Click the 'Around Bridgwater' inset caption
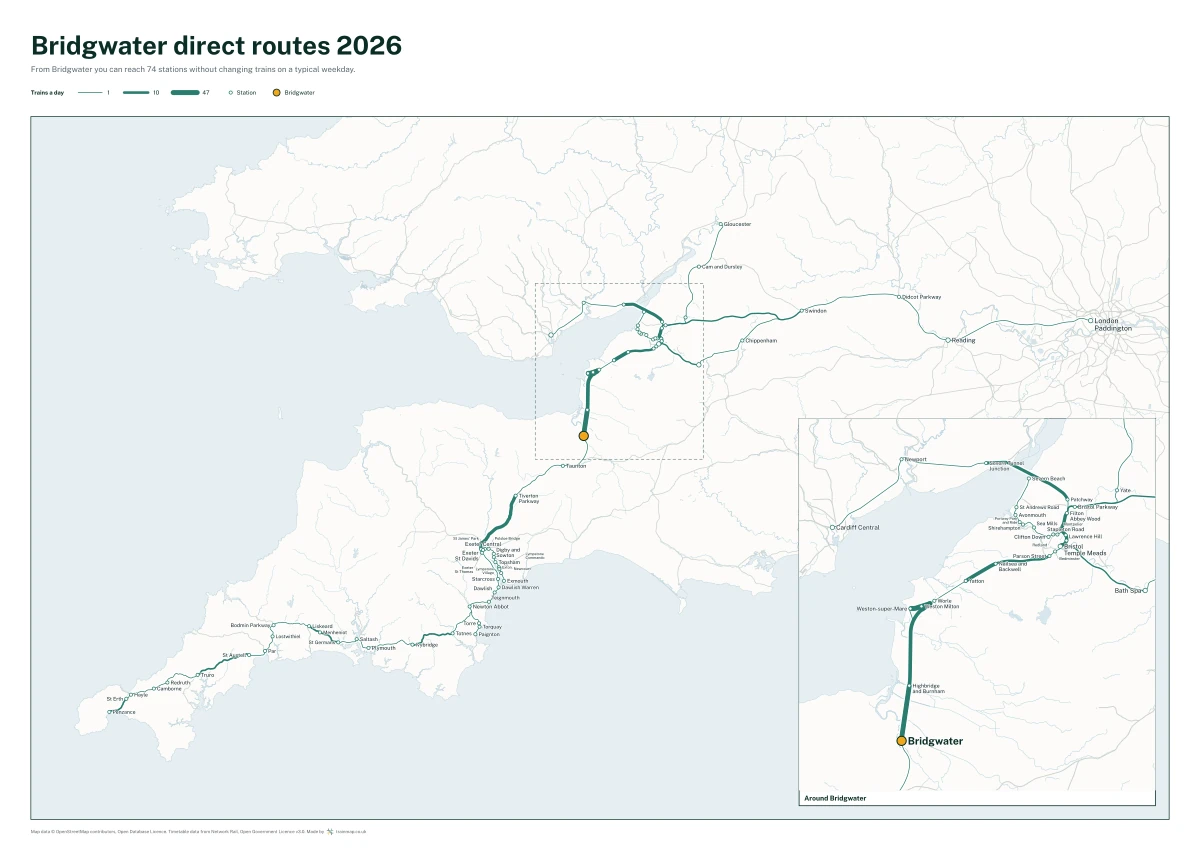This screenshot has width=1200, height=858. 835,798
